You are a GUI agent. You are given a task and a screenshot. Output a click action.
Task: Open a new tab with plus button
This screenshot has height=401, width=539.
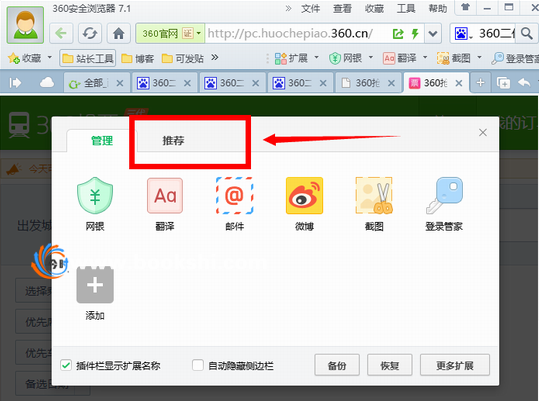480,83
